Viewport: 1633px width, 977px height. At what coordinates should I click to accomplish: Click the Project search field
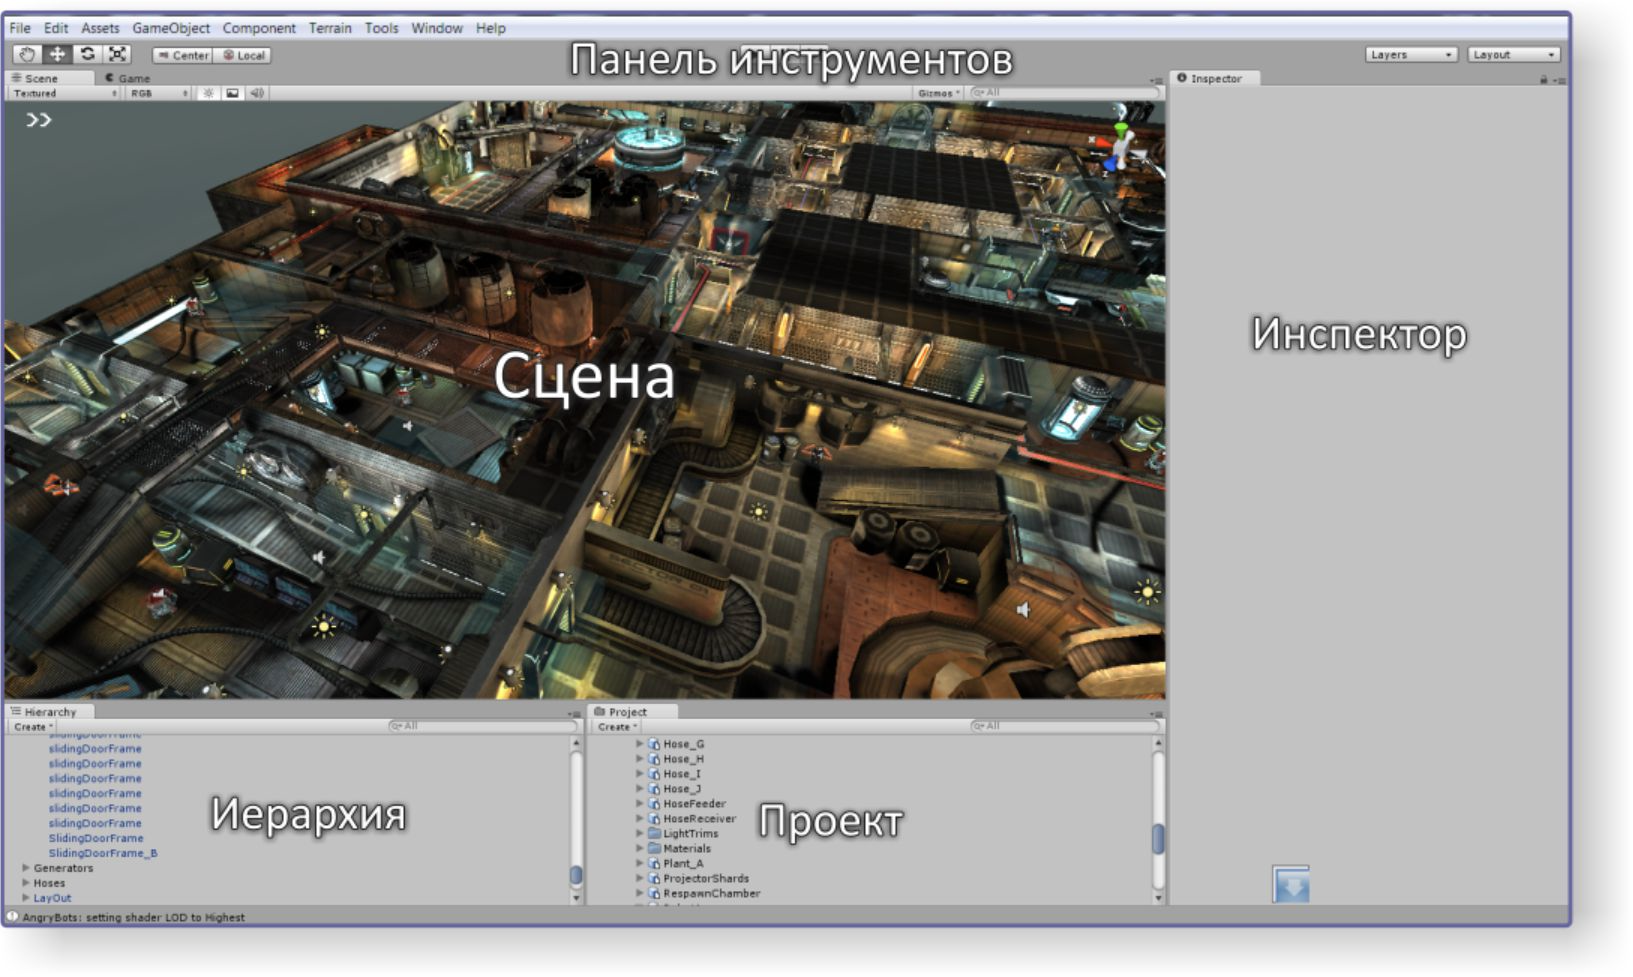click(1064, 726)
